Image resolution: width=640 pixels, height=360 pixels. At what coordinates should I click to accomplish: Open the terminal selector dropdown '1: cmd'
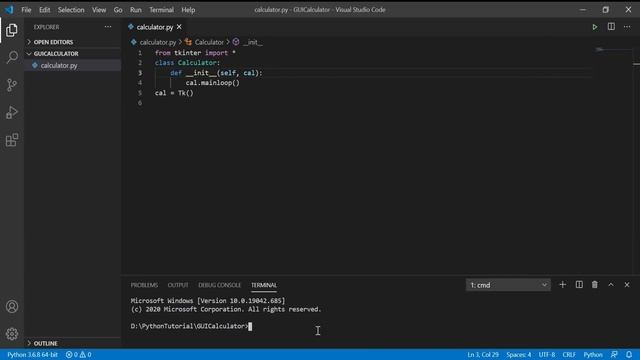point(508,285)
